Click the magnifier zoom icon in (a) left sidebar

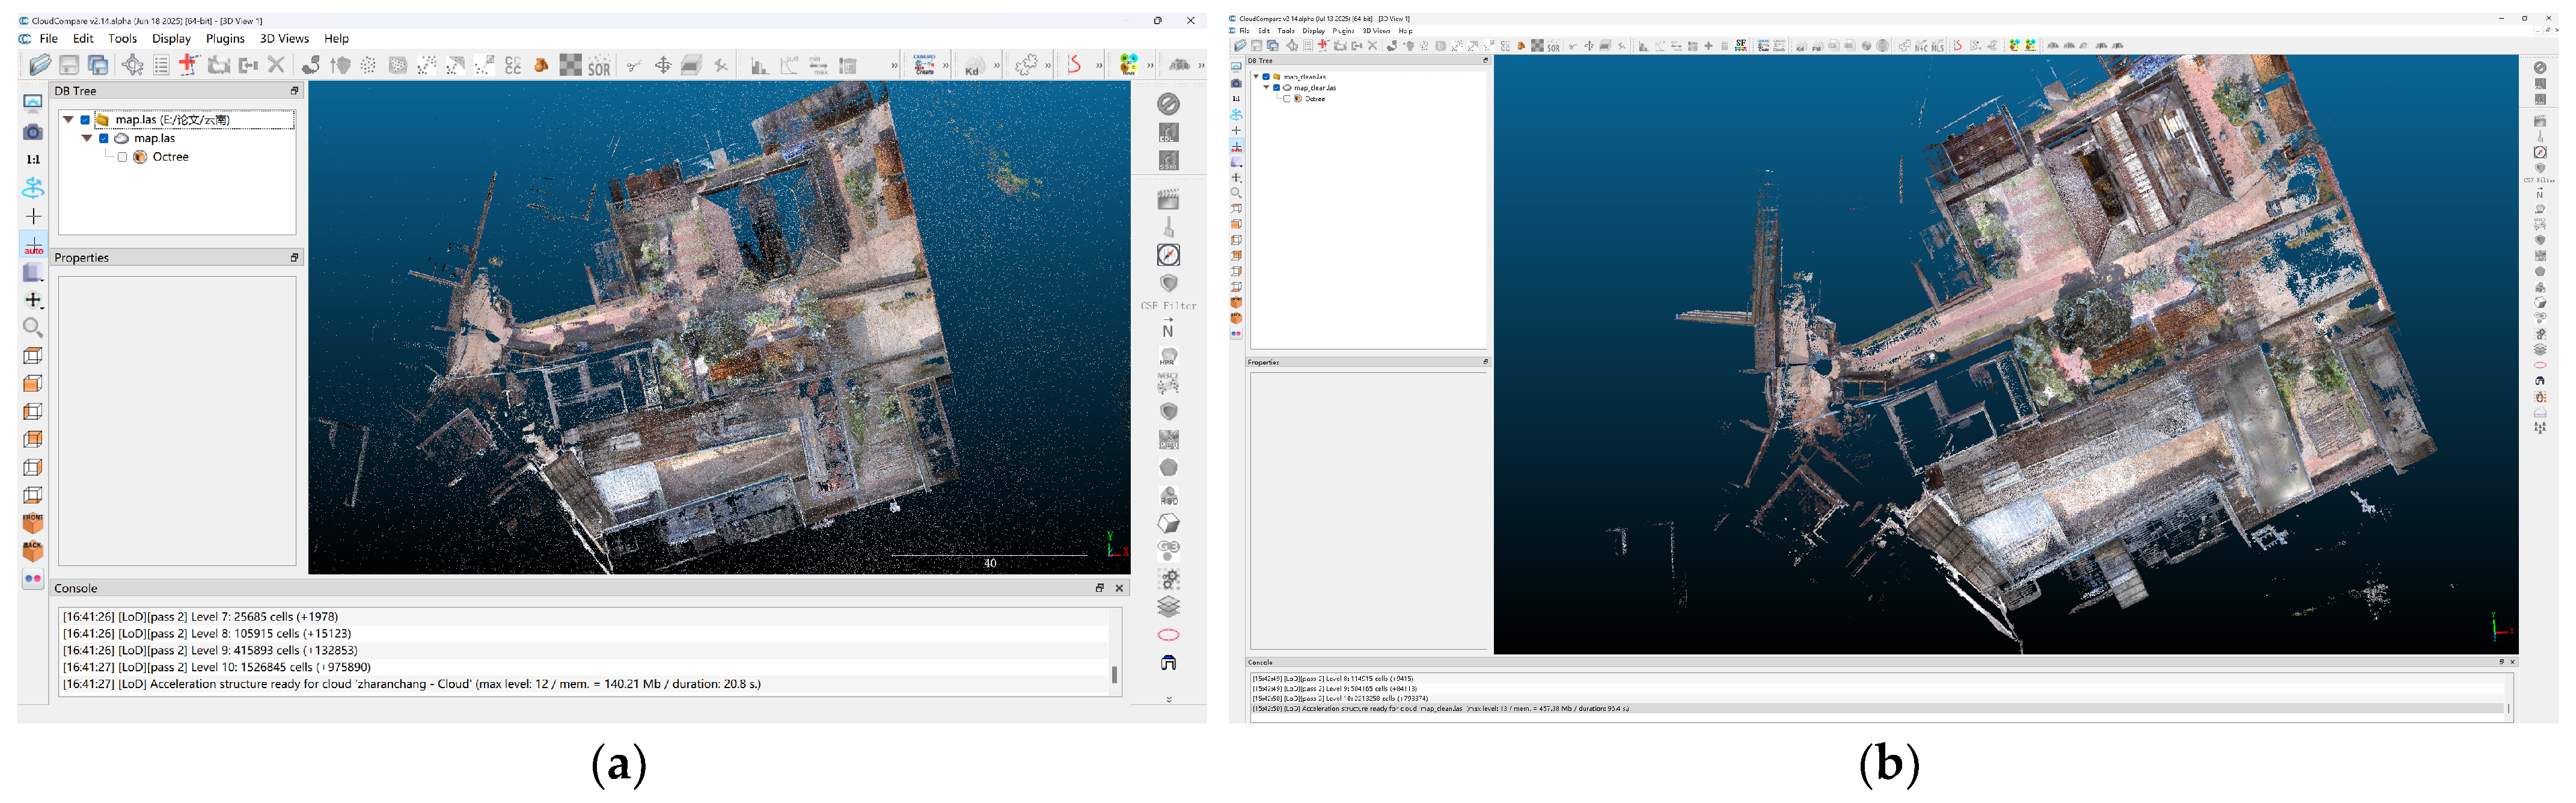coord(33,327)
